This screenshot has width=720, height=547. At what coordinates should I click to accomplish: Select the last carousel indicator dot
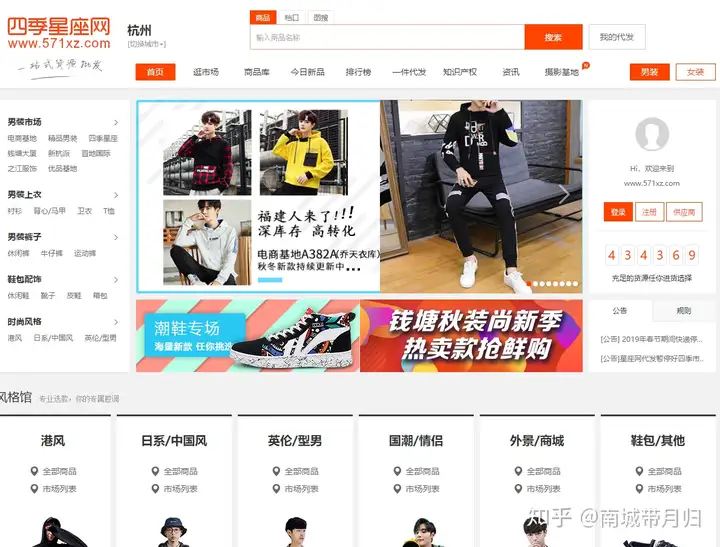[x=575, y=284]
